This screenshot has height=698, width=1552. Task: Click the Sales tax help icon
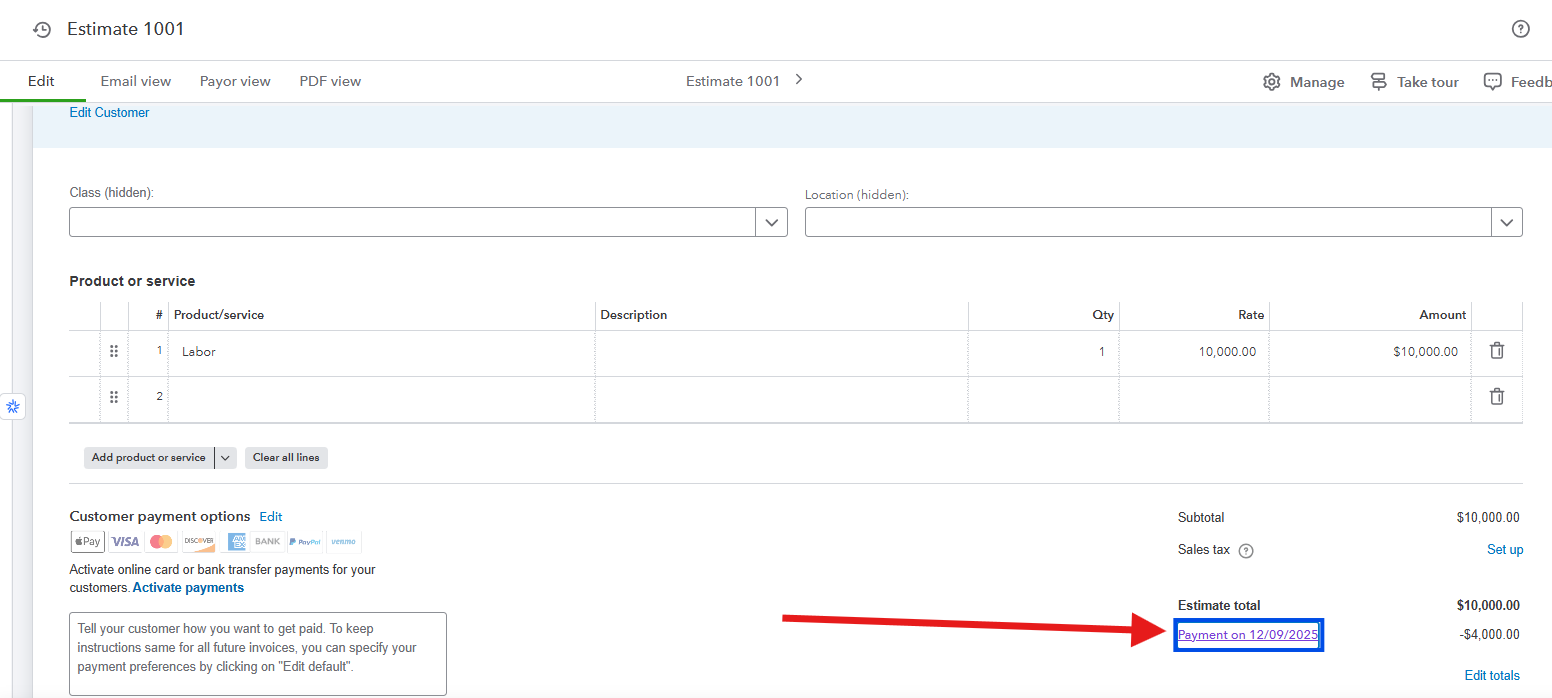tap(1246, 551)
